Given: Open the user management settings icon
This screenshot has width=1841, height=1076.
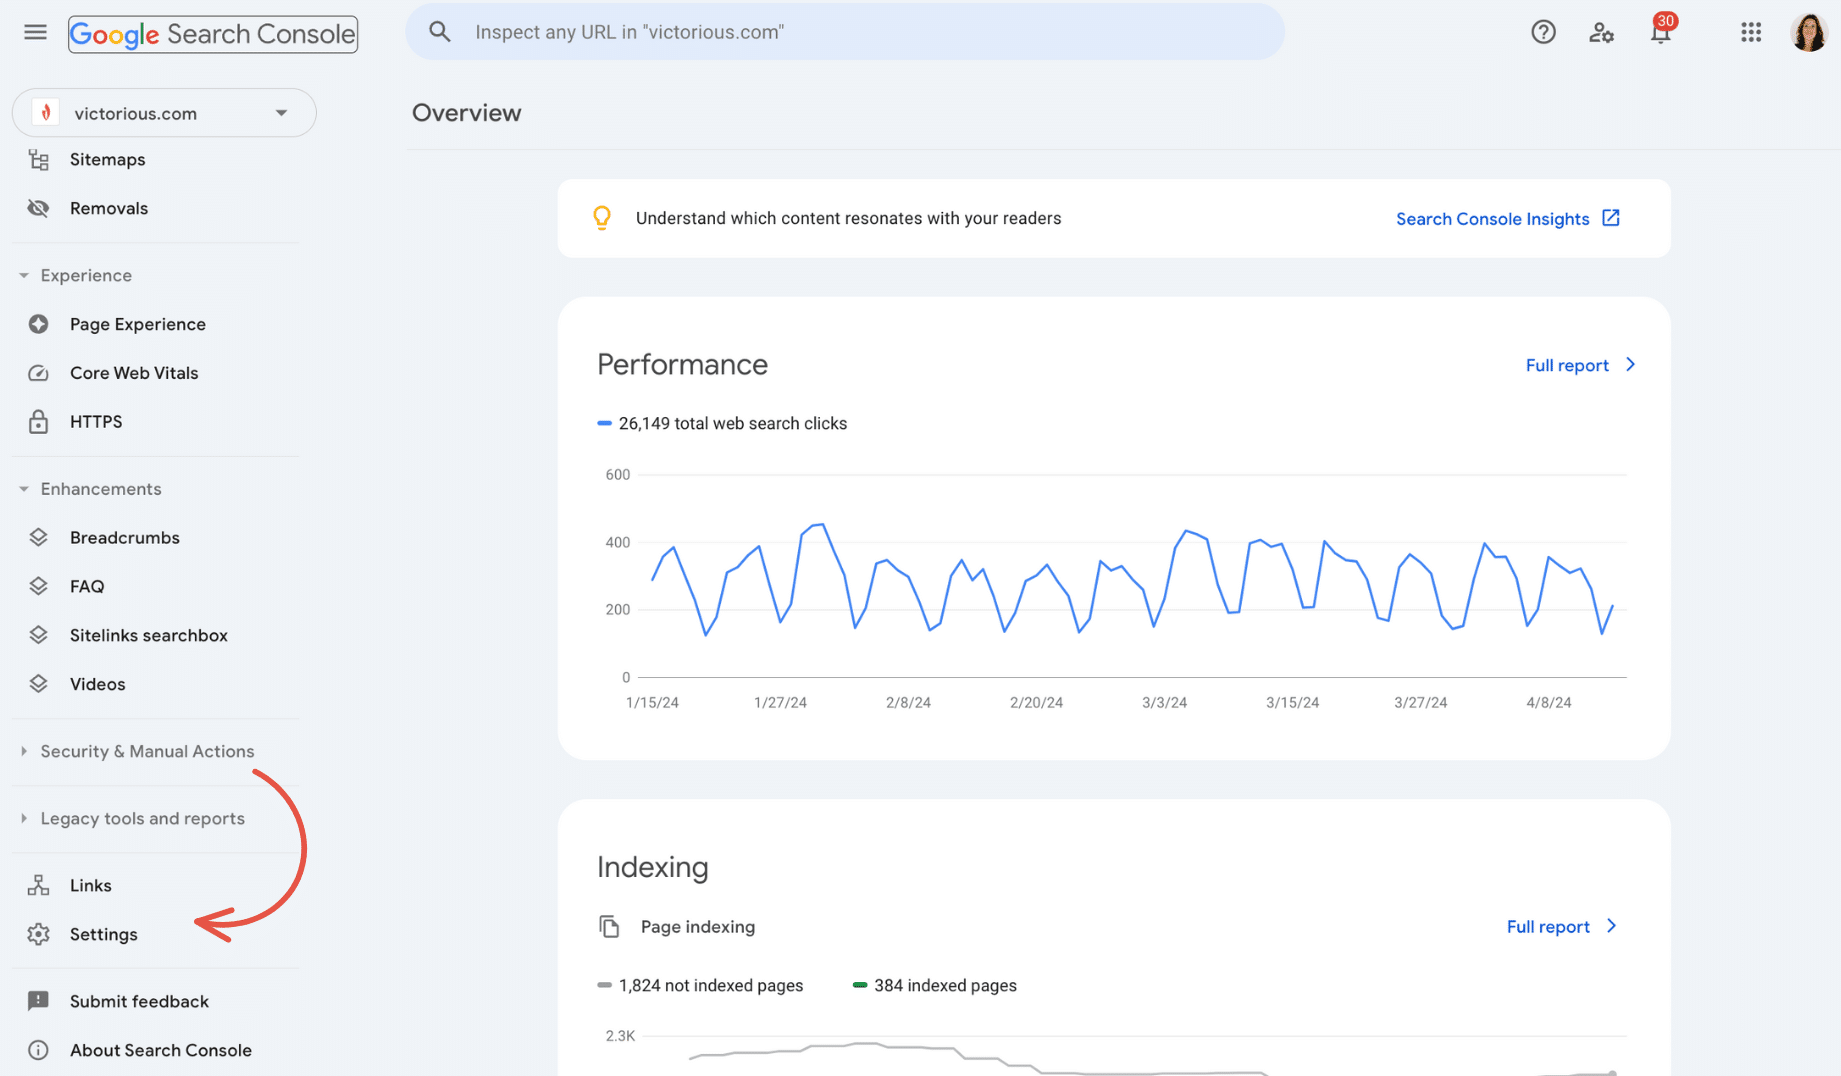Looking at the screenshot, I should click(x=1601, y=32).
